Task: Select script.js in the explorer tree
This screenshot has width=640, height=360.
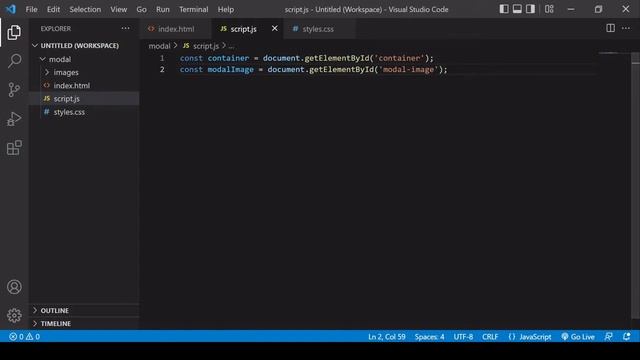Action: coord(67,99)
